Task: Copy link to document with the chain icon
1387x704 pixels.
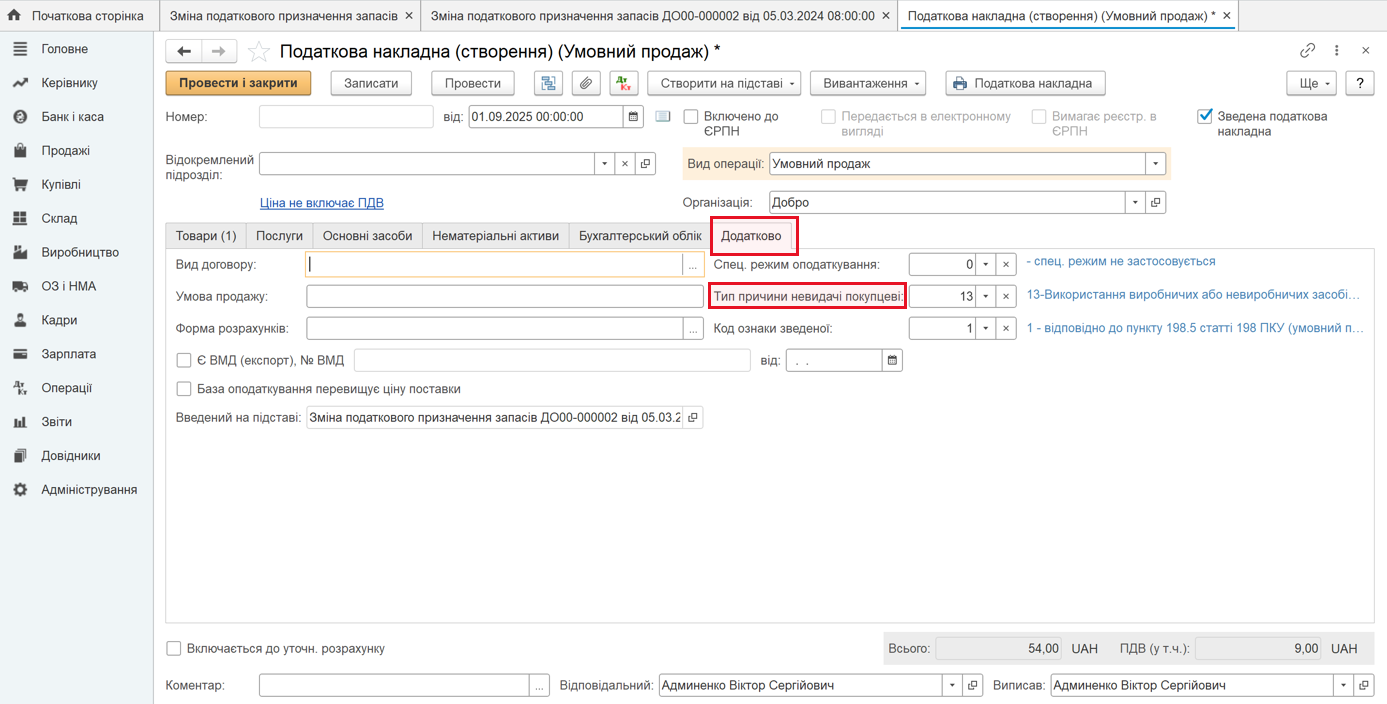Action: click(x=1308, y=50)
